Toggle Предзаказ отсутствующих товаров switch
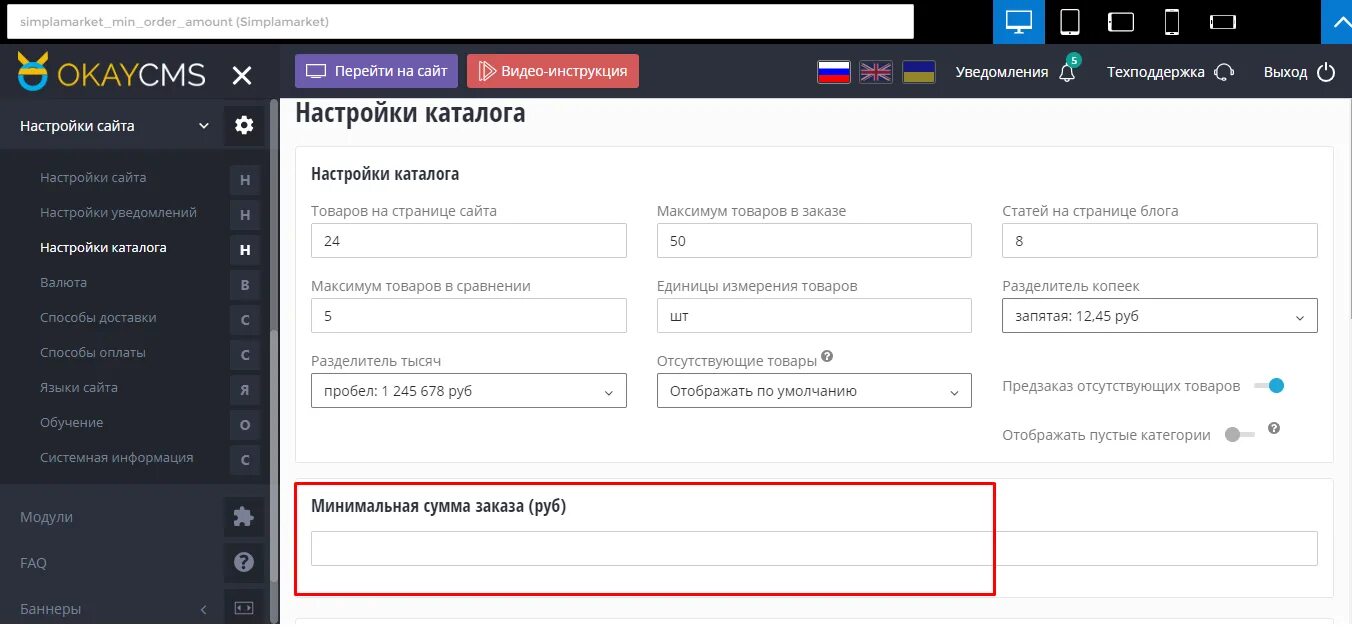The height and width of the screenshot is (630, 1352). coord(1269,386)
